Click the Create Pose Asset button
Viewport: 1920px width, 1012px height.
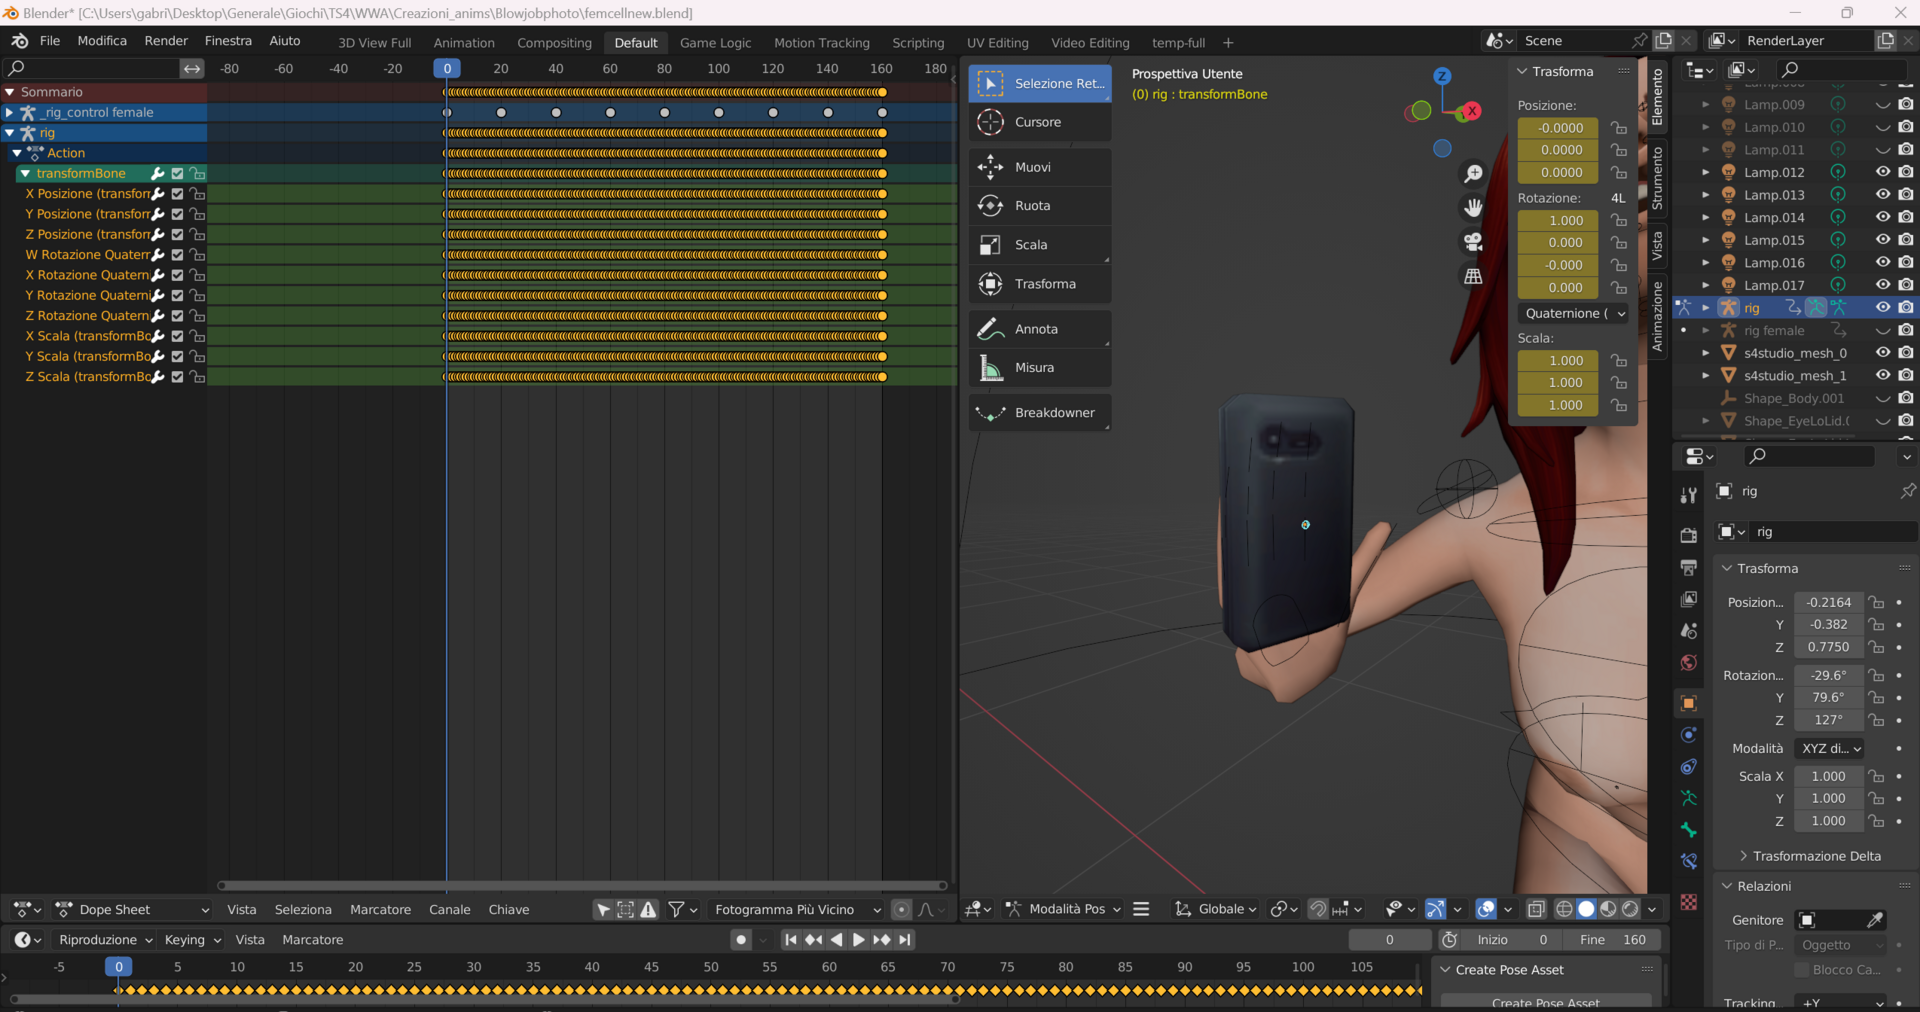(x=1546, y=1003)
